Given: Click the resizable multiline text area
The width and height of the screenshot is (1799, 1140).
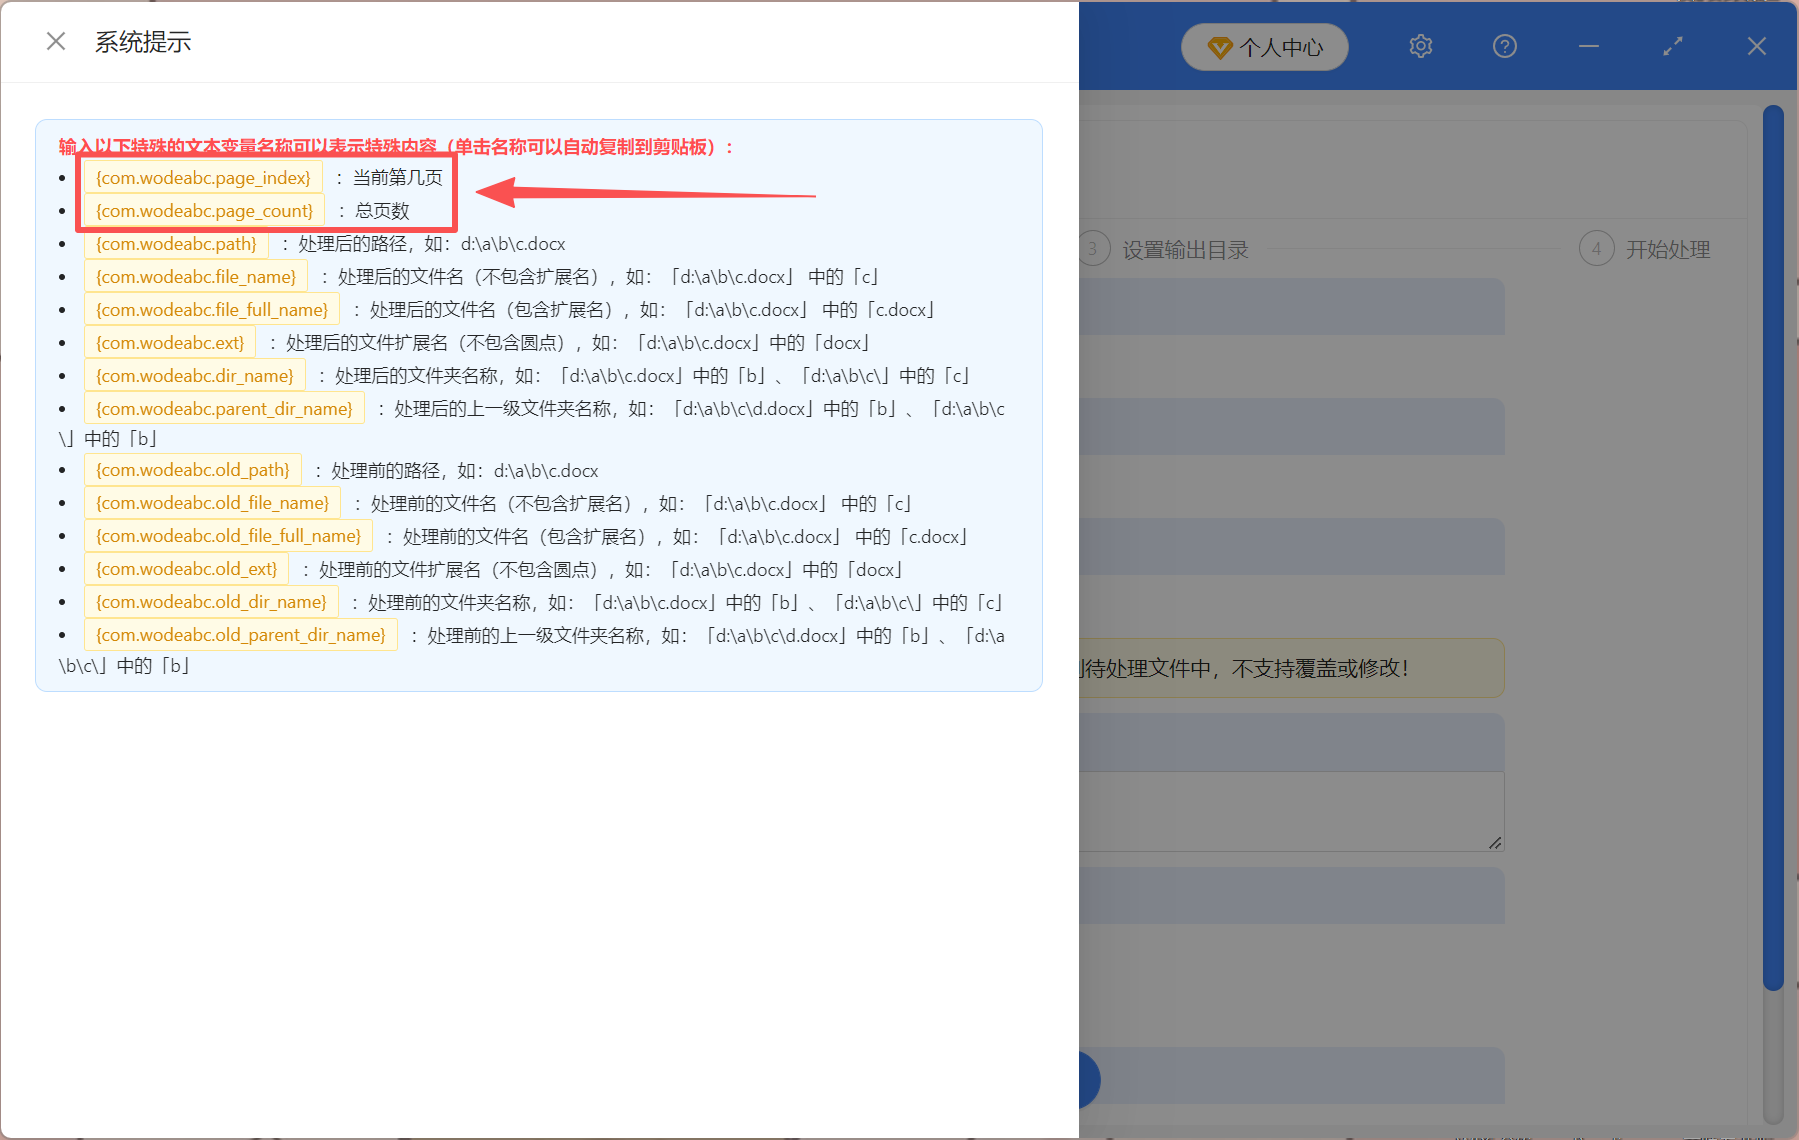Looking at the screenshot, I should point(1290,810).
